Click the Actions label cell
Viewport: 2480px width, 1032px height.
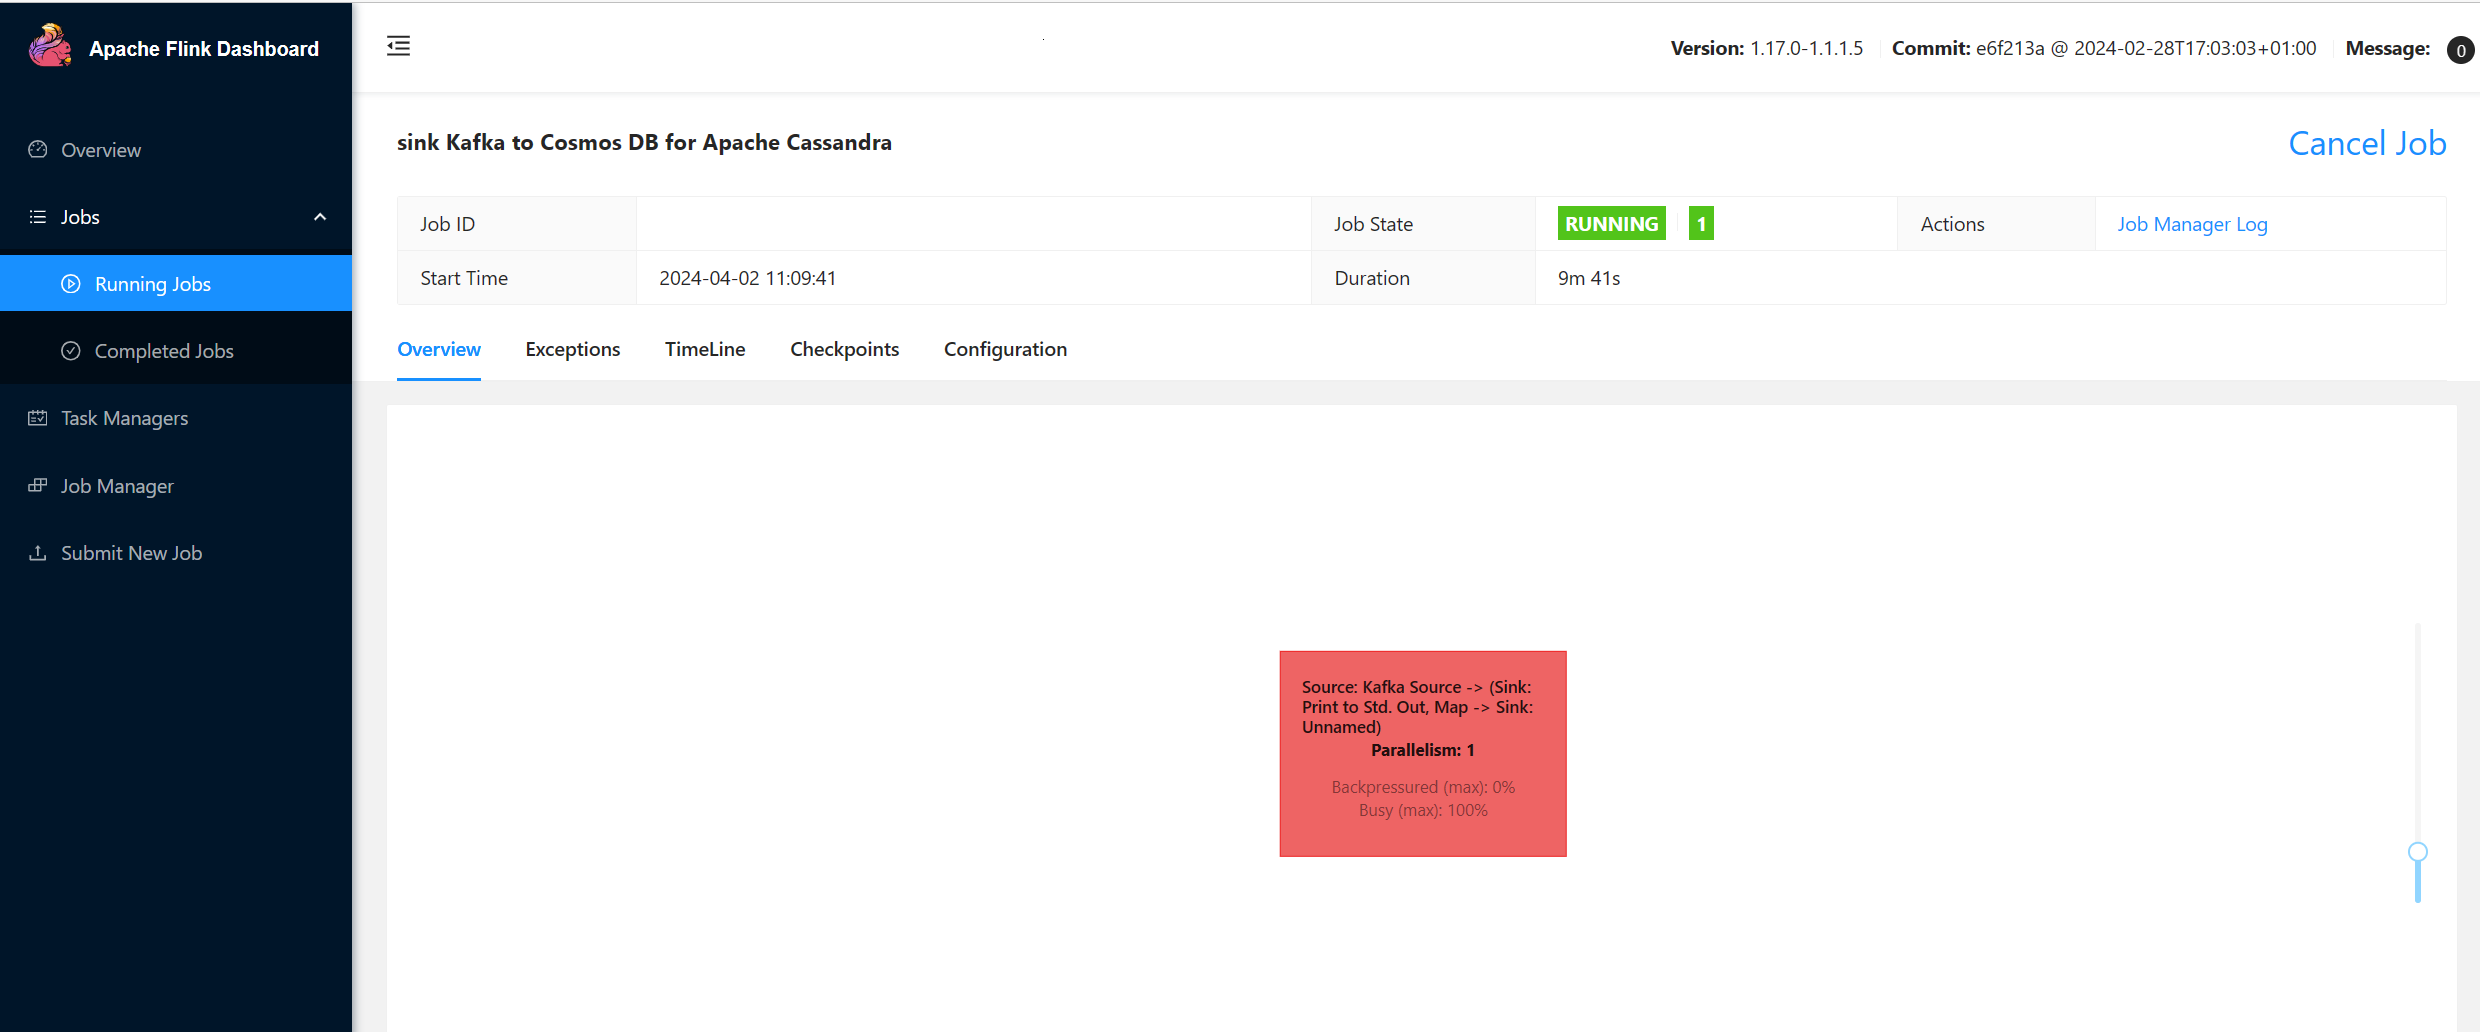click(1996, 224)
